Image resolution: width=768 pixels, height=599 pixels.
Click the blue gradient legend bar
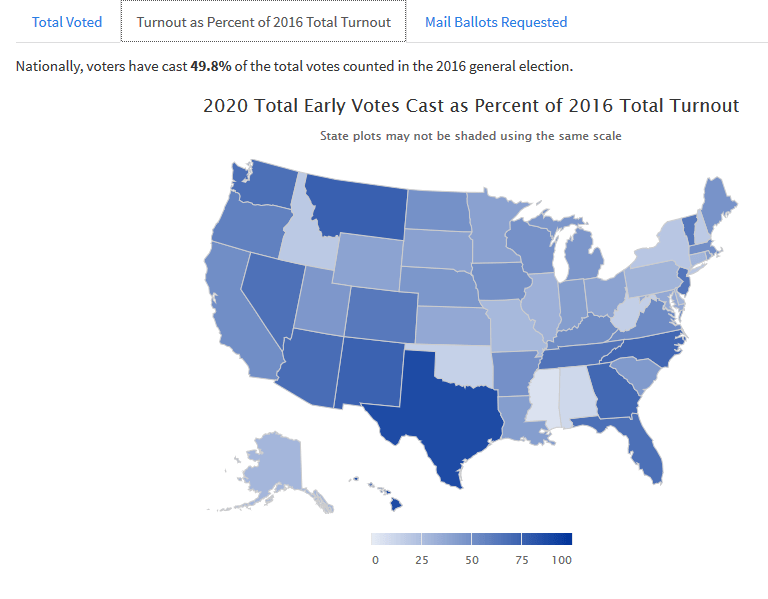point(471,539)
